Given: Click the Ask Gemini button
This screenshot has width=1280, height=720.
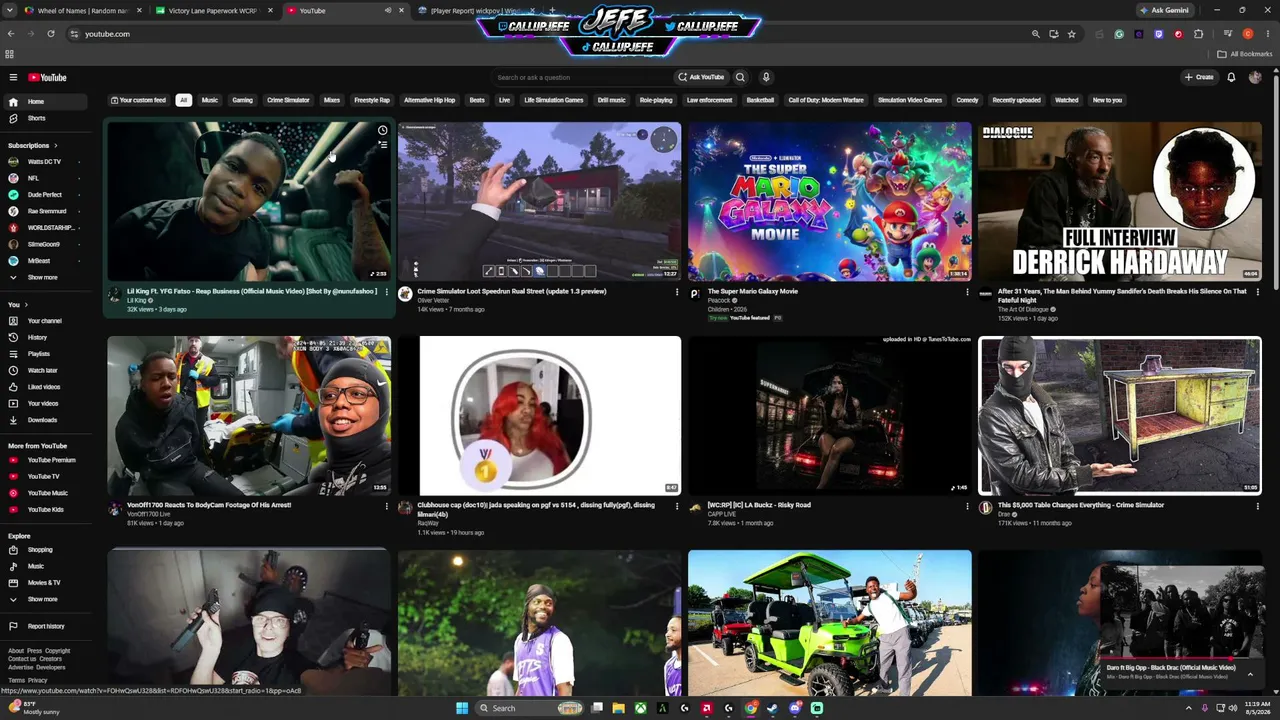Looking at the screenshot, I should coord(1165,10).
